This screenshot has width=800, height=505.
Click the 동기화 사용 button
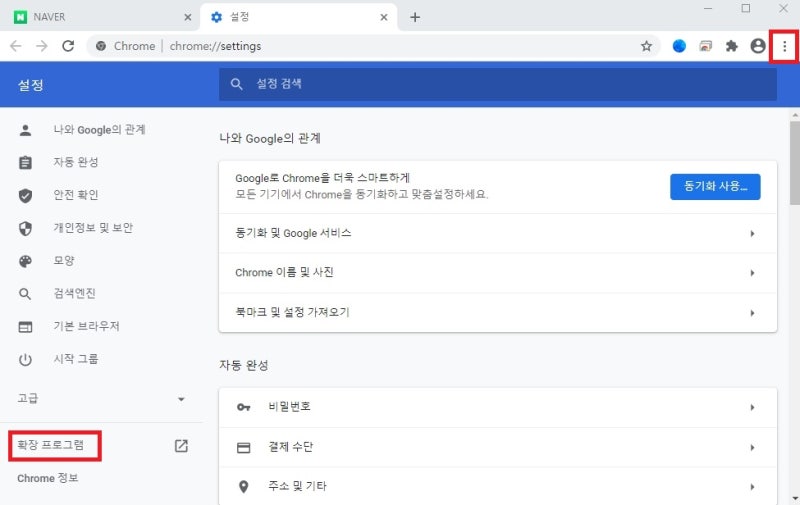point(715,187)
